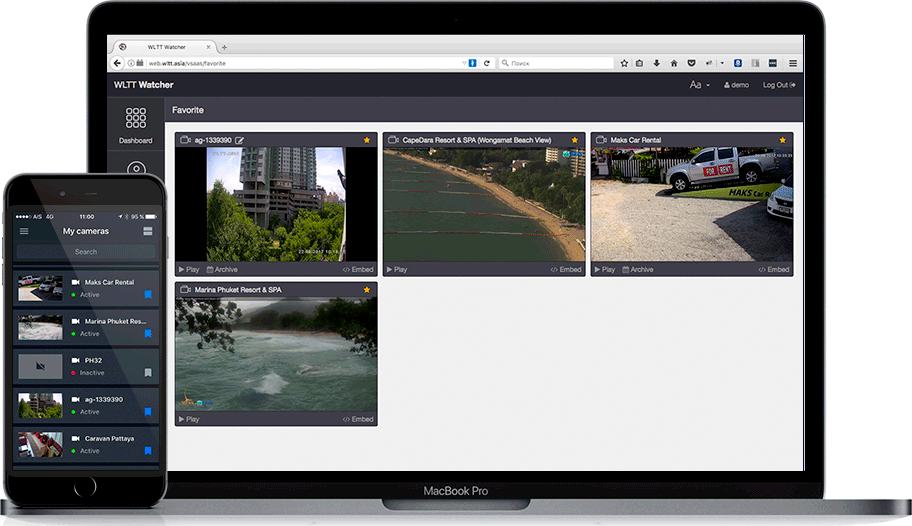
Task: Open the Dashboard from the sidebar
Action: tap(136, 125)
